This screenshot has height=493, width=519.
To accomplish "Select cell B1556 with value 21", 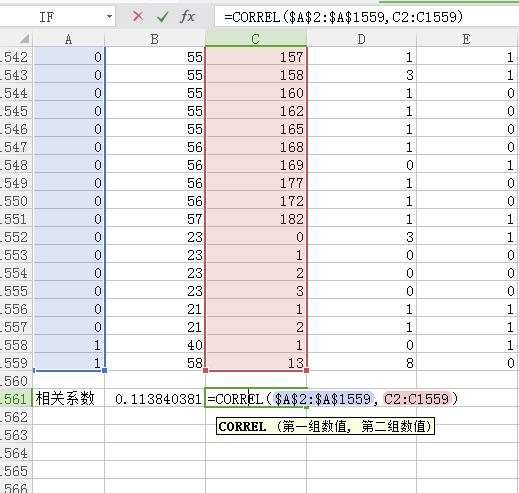I will [155, 309].
